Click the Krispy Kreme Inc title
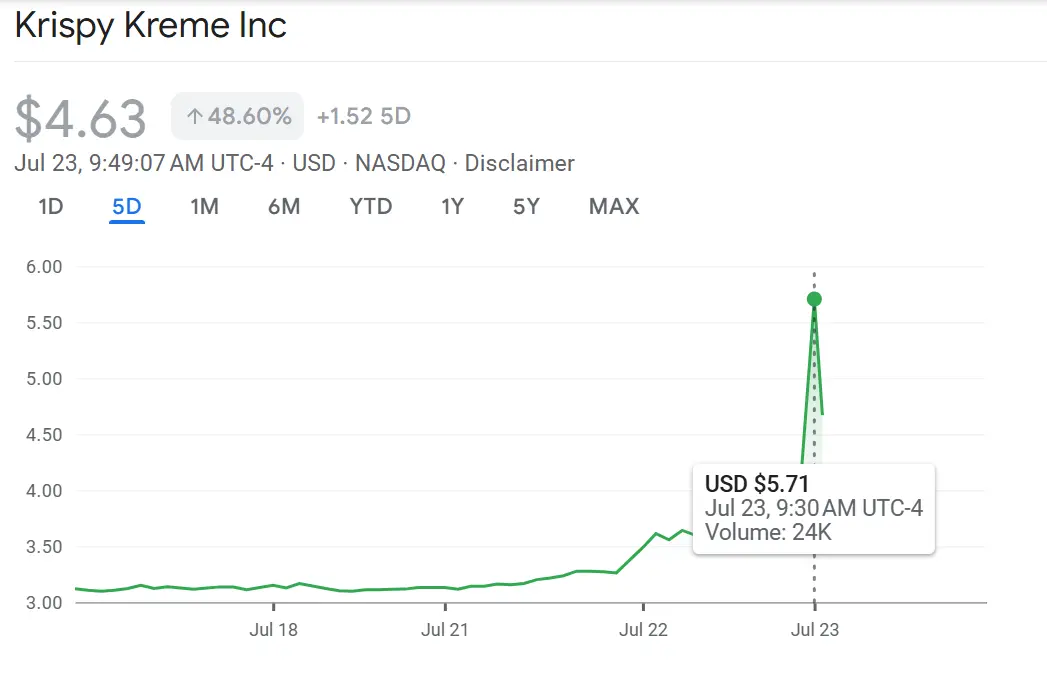This screenshot has width=1047, height=675. 151,25
